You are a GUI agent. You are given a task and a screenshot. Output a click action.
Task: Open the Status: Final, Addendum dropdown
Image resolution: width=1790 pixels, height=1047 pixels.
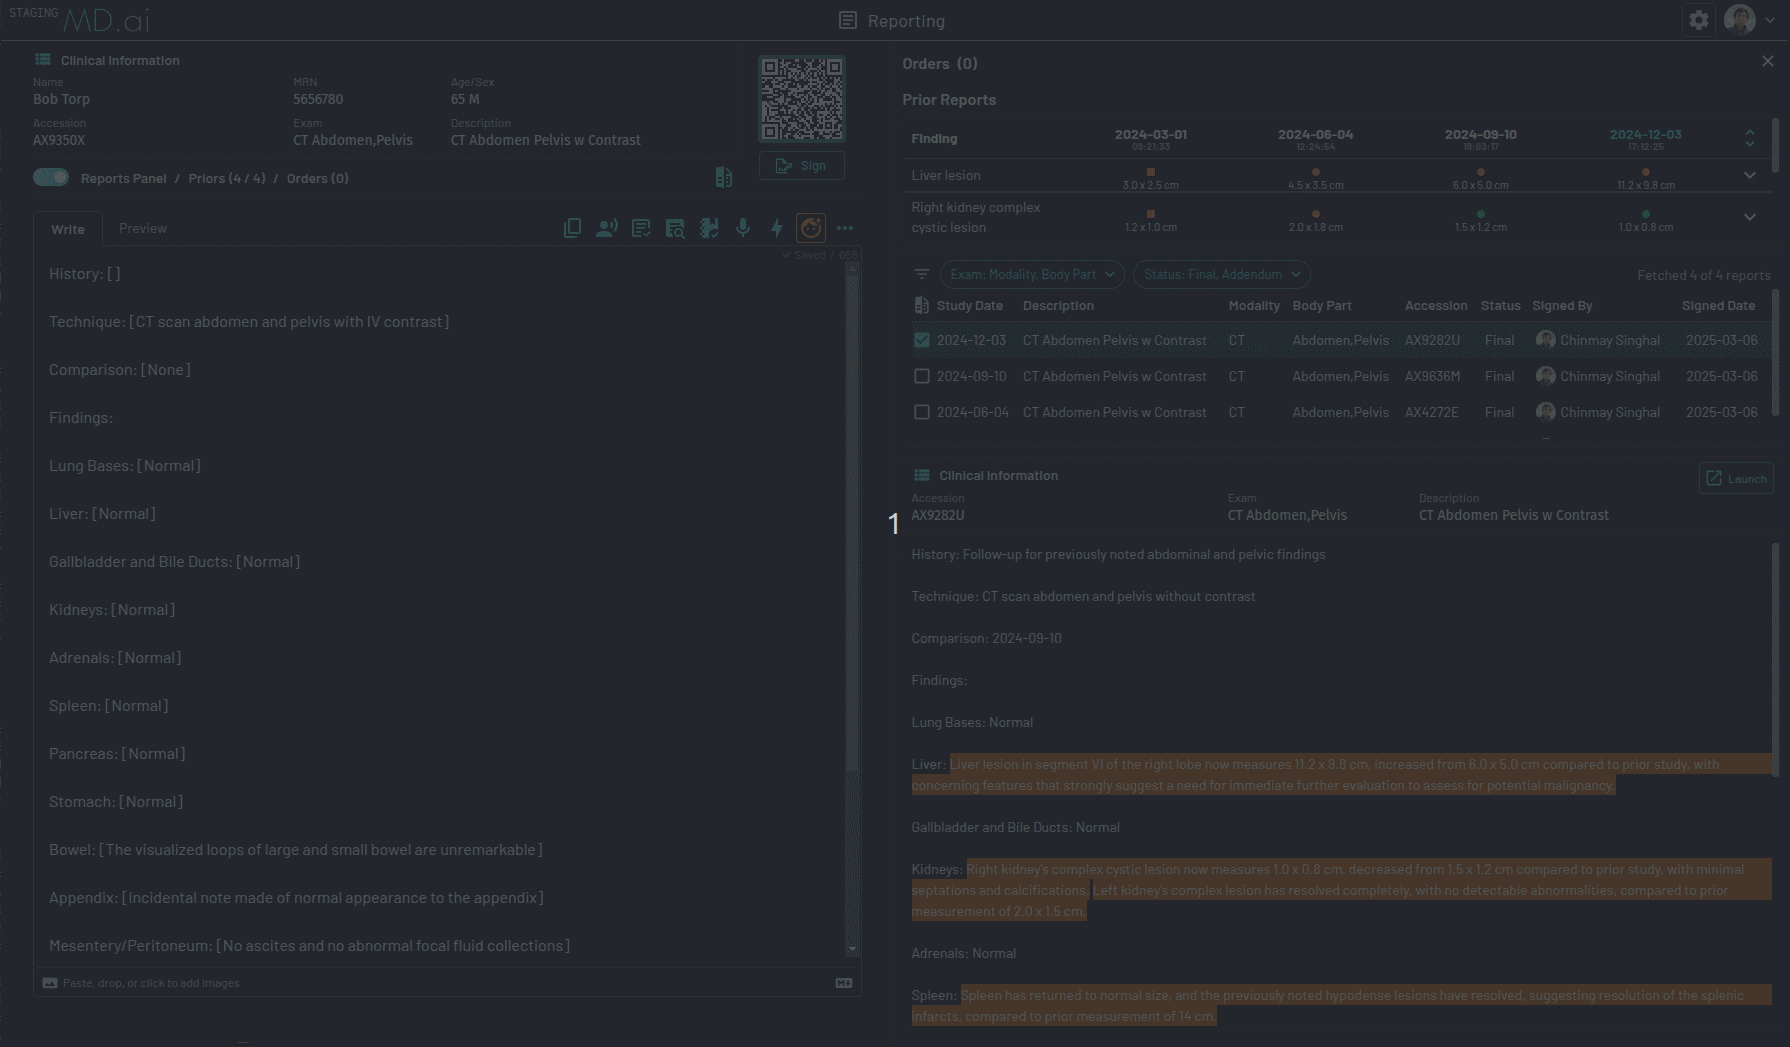pos(1221,274)
